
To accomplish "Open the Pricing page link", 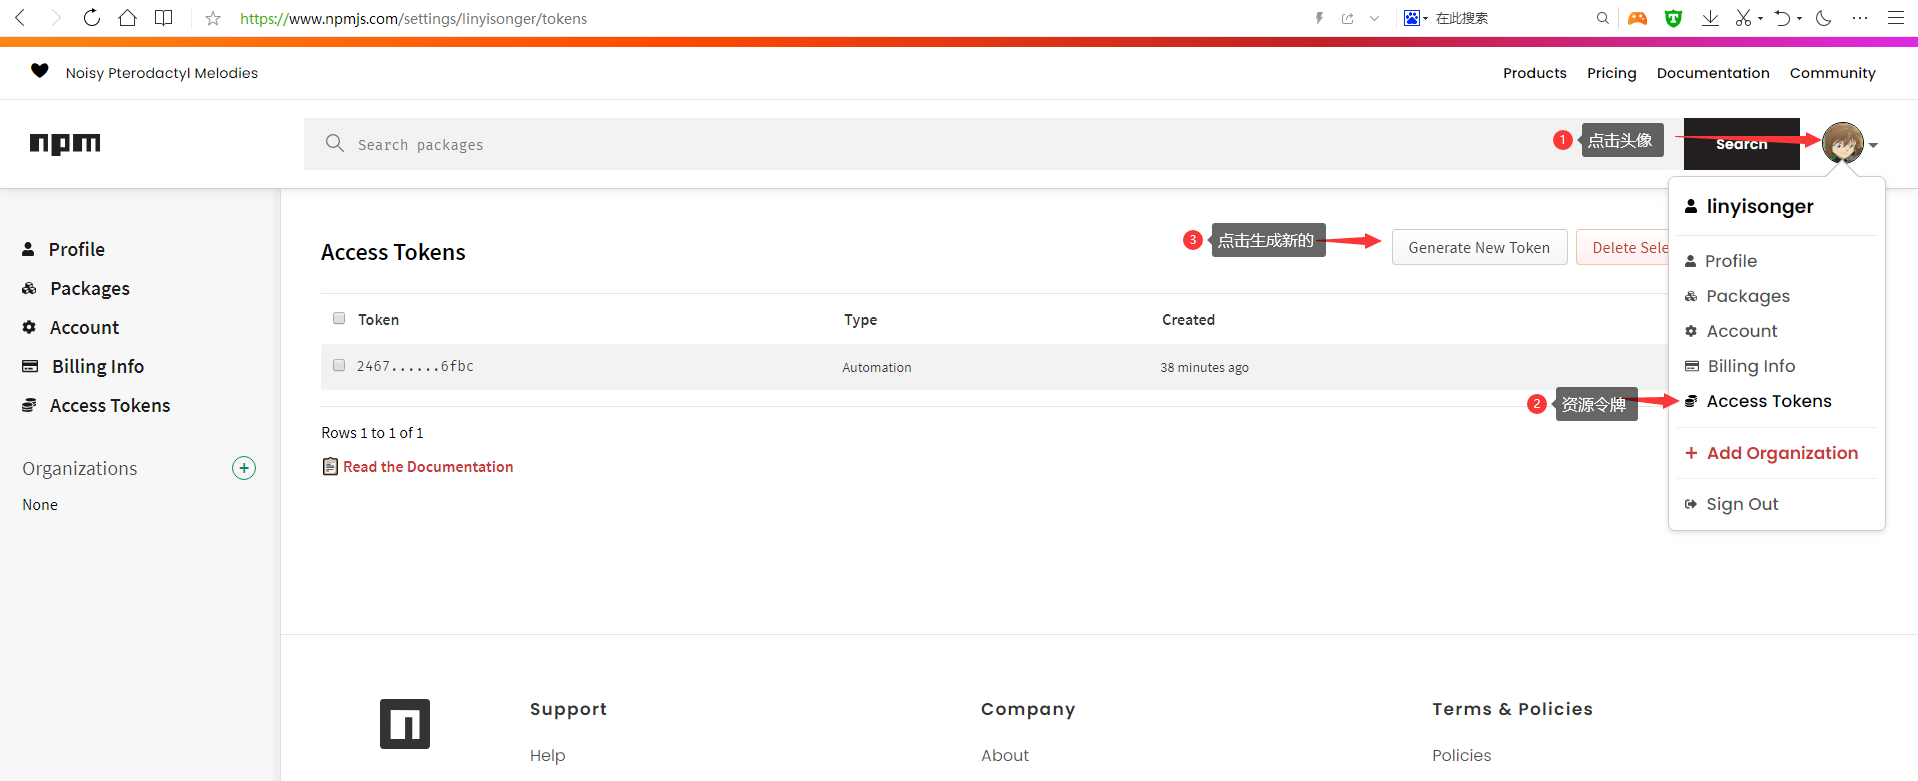I will (x=1611, y=73).
